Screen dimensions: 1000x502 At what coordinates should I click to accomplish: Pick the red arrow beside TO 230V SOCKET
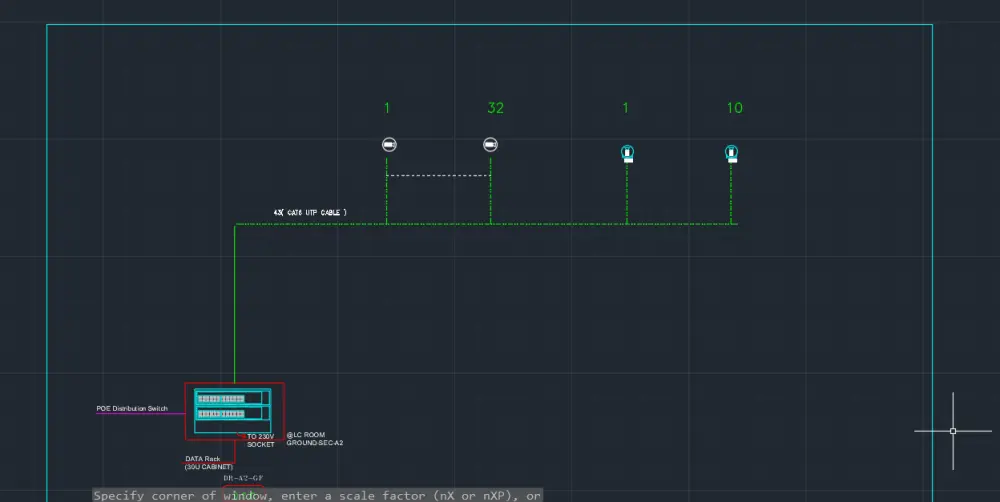(x=242, y=436)
